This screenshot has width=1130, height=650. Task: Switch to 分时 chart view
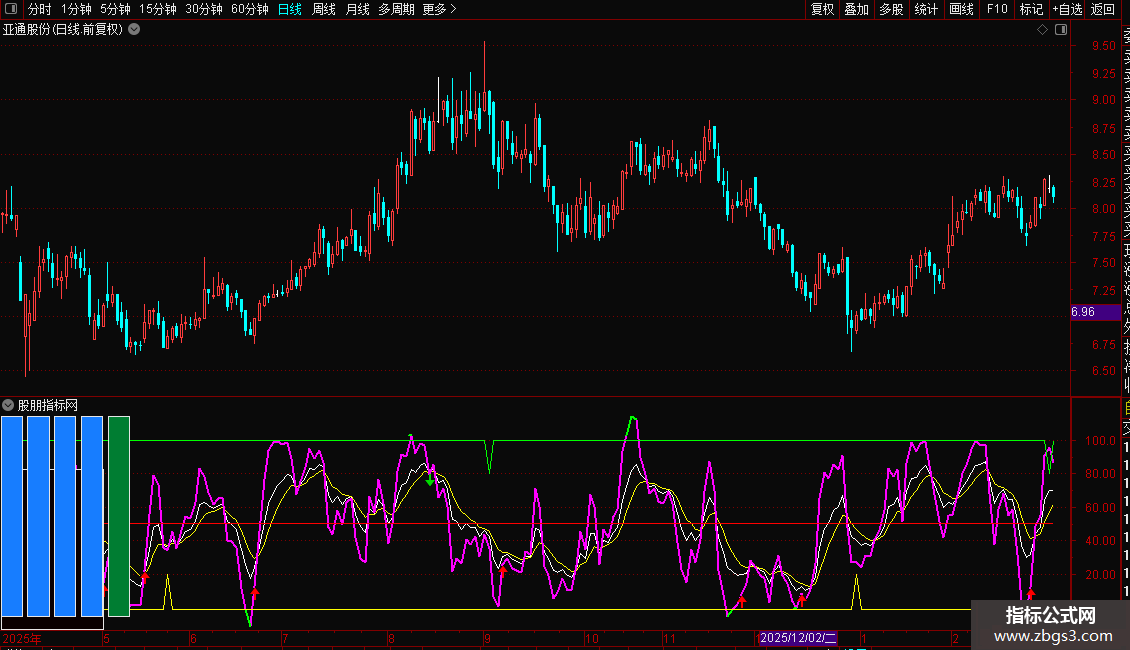(x=40, y=9)
